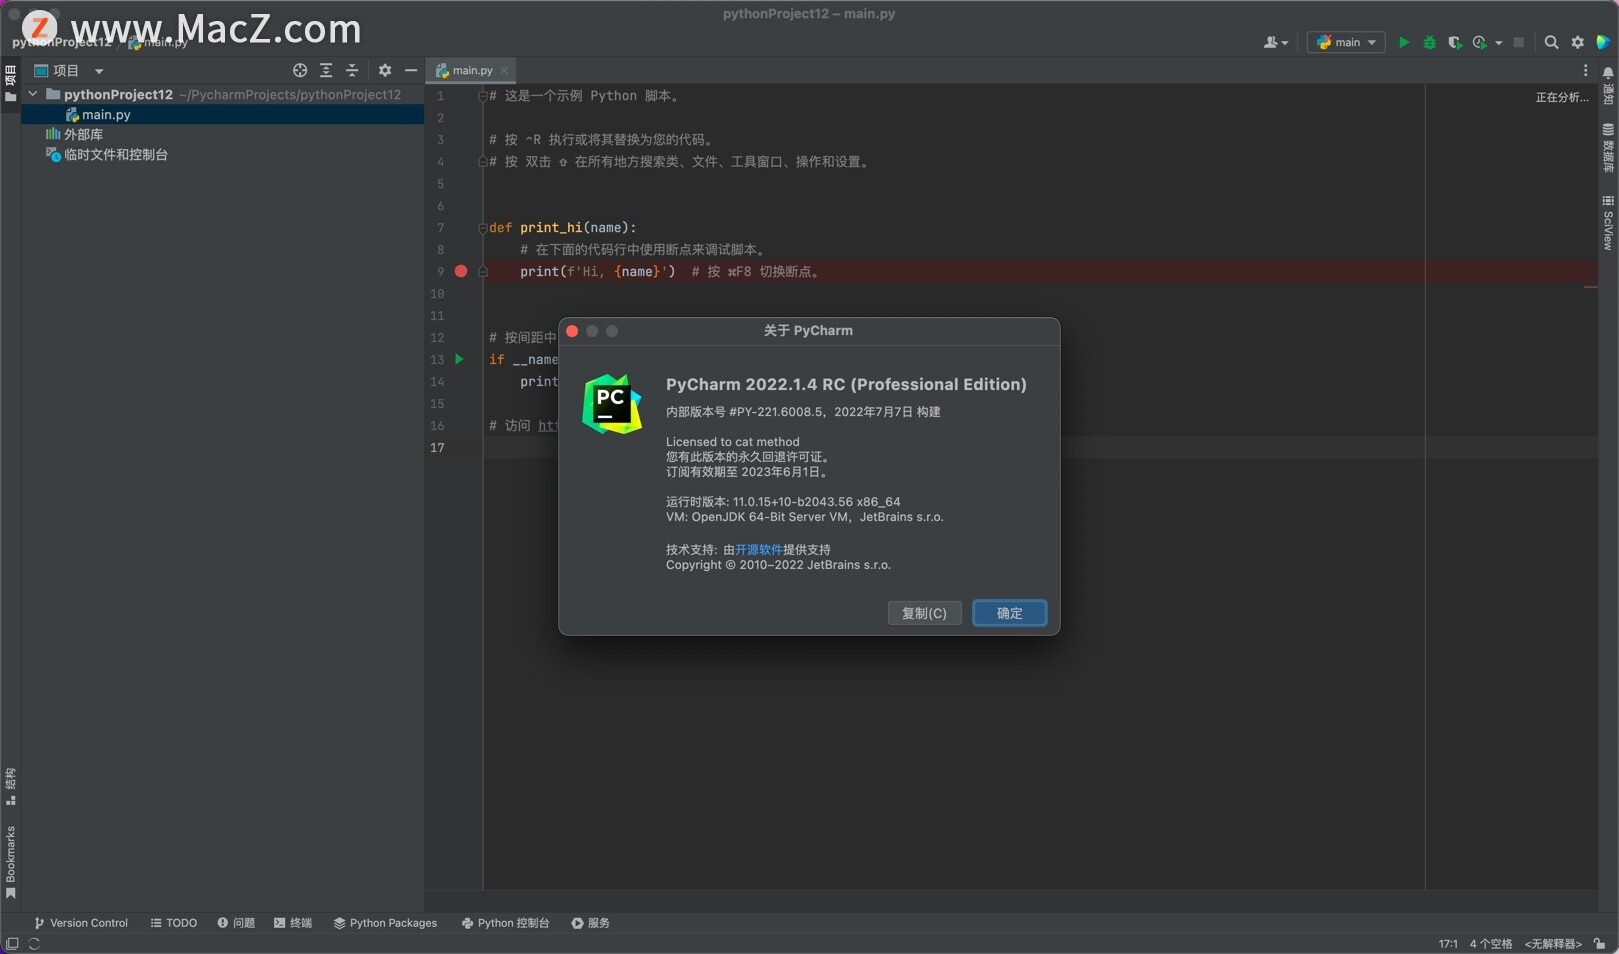Image resolution: width=1619 pixels, height=954 pixels.
Task: Close the About PyCharm dialog with red button
Action: point(572,331)
